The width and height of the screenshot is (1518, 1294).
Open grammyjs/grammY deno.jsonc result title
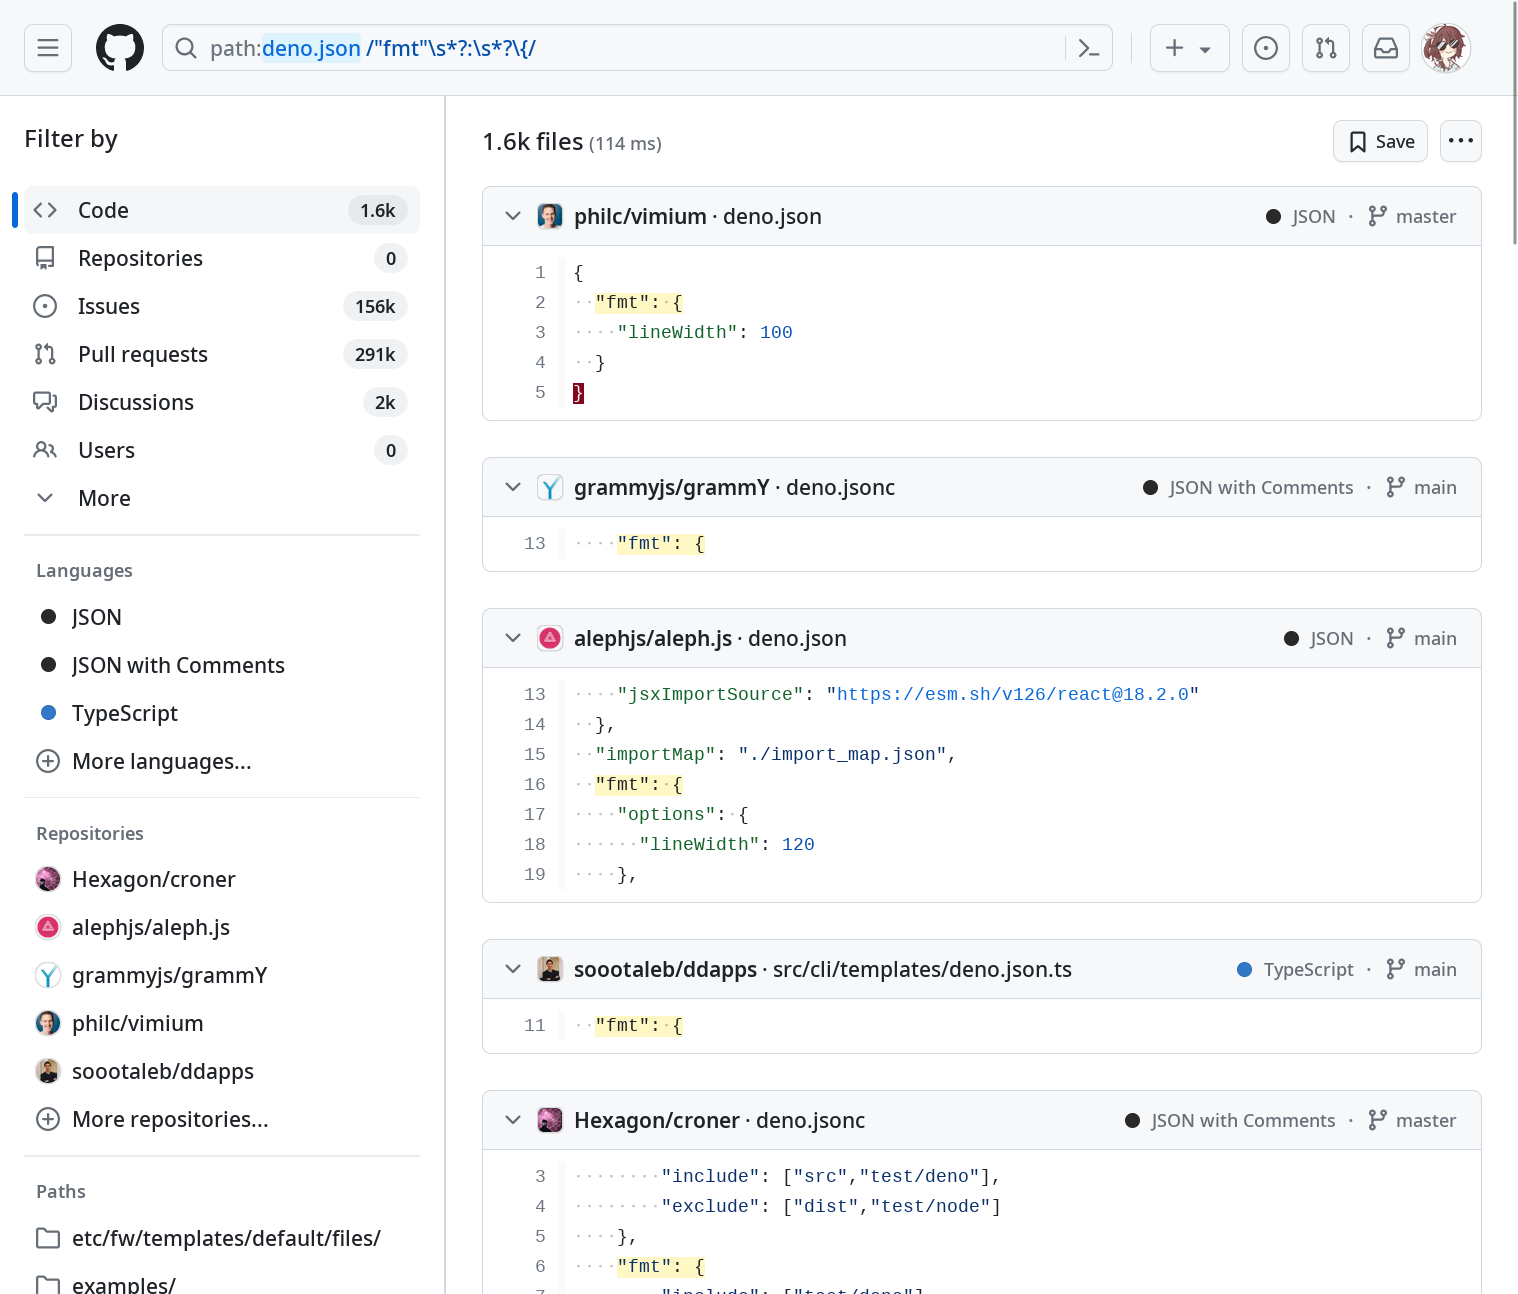(x=734, y=487)
